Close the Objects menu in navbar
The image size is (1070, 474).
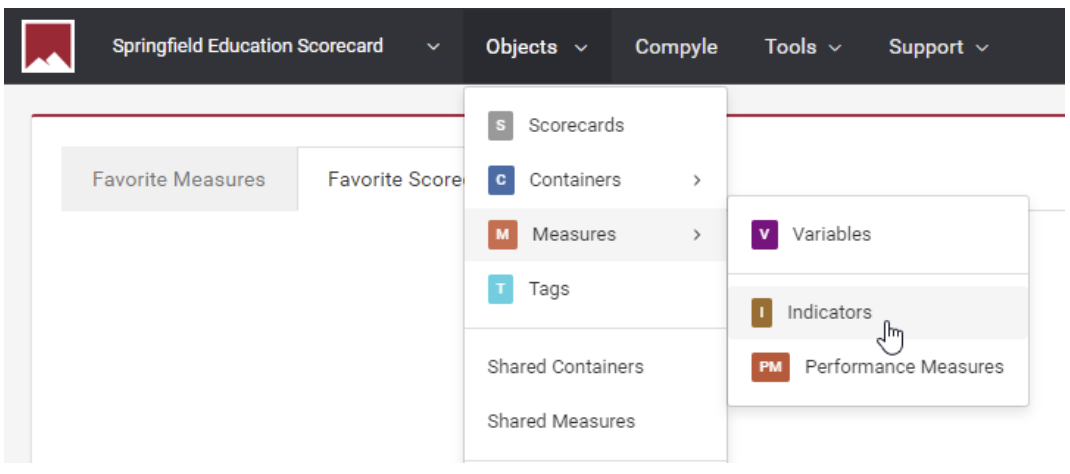point(536,47)
